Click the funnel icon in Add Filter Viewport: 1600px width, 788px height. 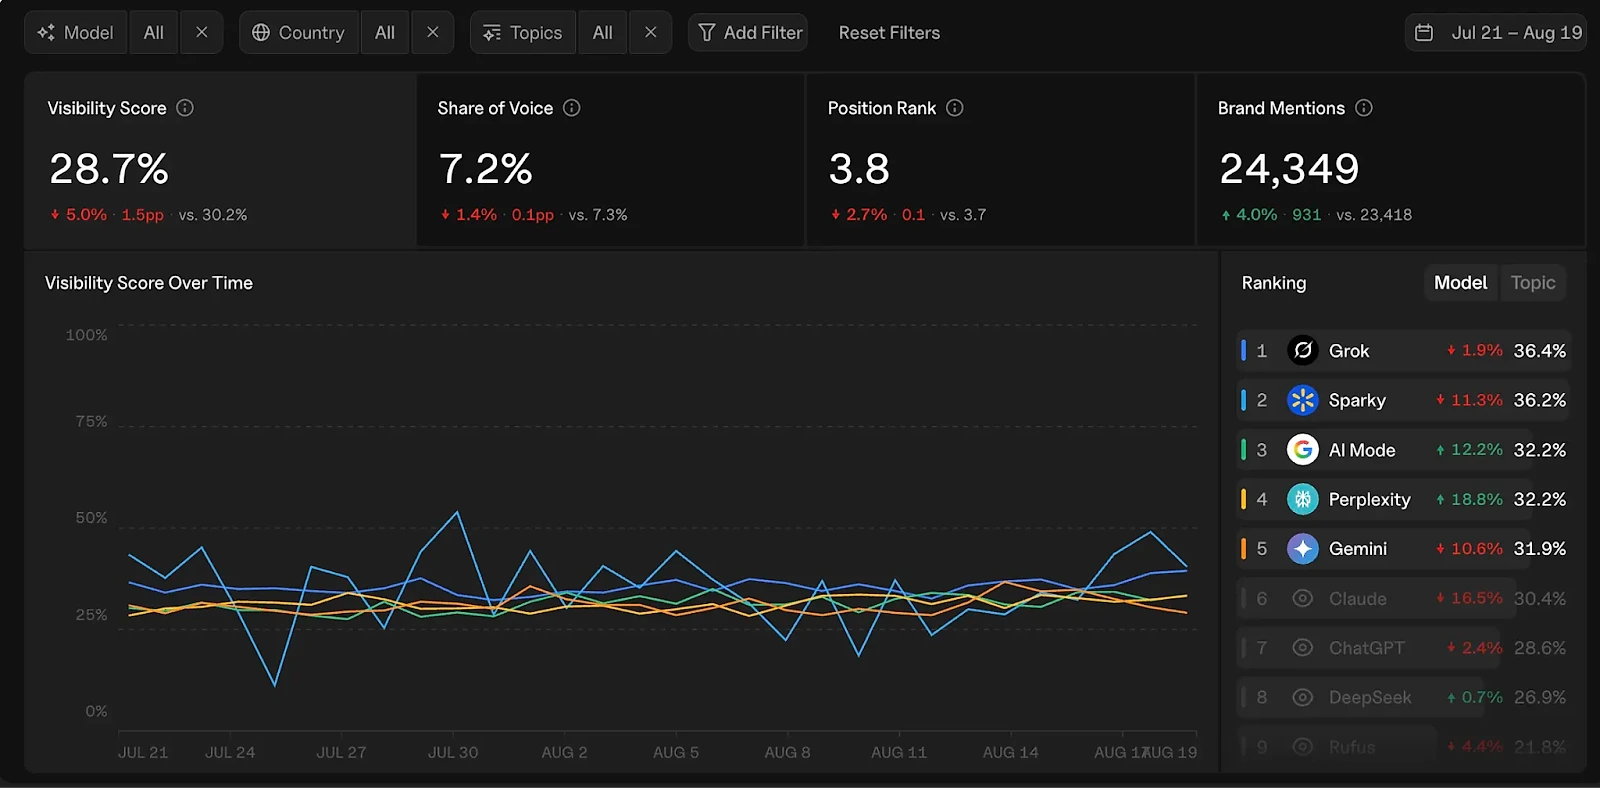[x=707, y=33]
